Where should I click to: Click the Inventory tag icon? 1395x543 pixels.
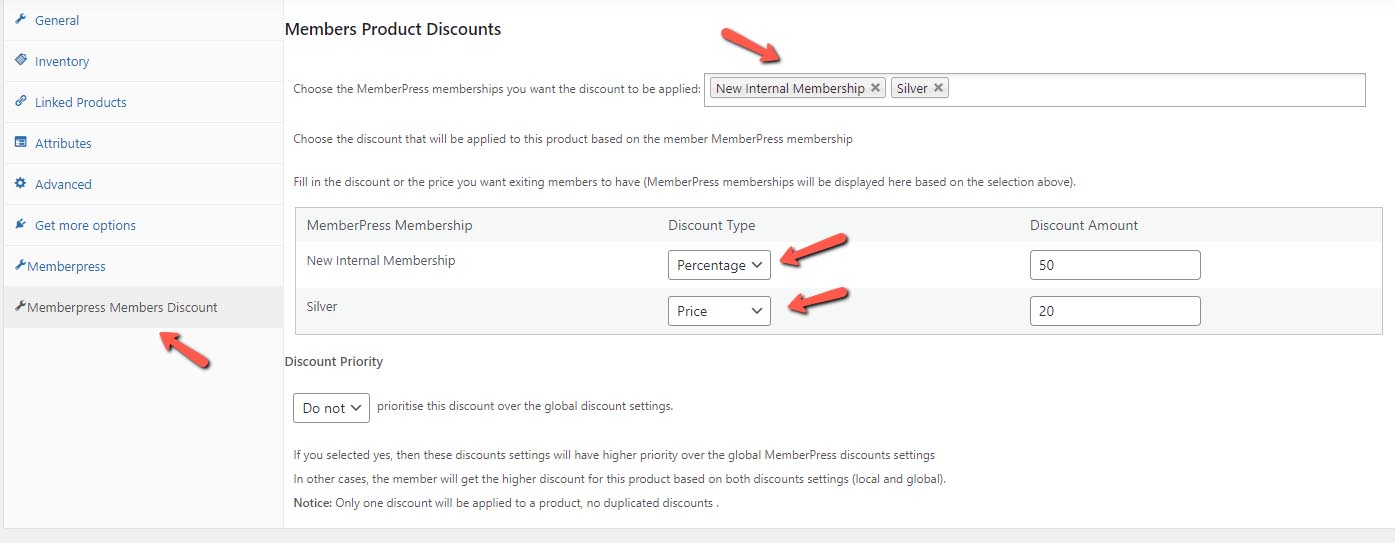[x=20, y=60]
